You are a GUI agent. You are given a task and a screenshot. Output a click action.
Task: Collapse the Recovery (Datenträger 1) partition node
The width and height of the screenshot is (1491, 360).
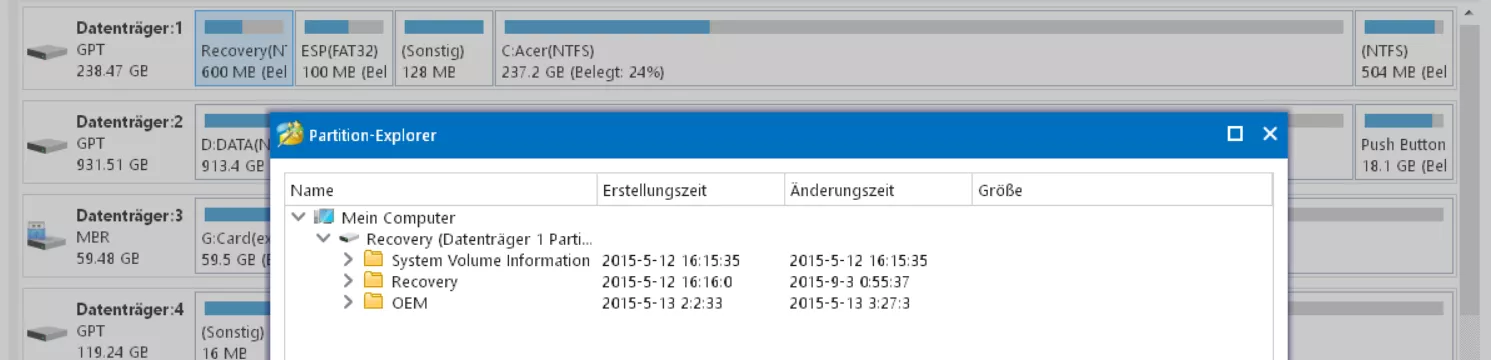click(323, 239)
